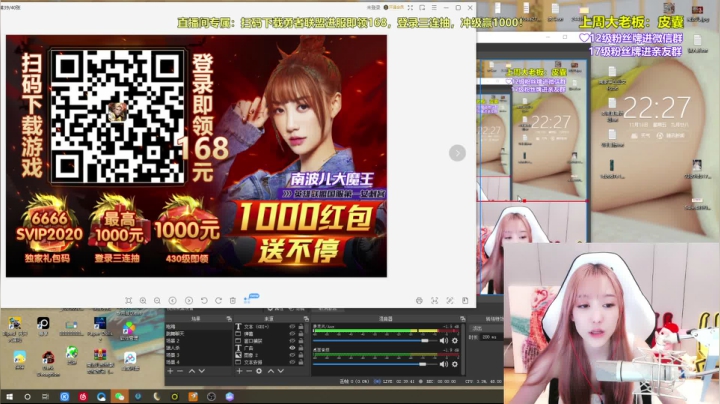Pop out the OBS mixer dock panel
The height and width of the screenshot is (404, 720).
coord(462,319)
